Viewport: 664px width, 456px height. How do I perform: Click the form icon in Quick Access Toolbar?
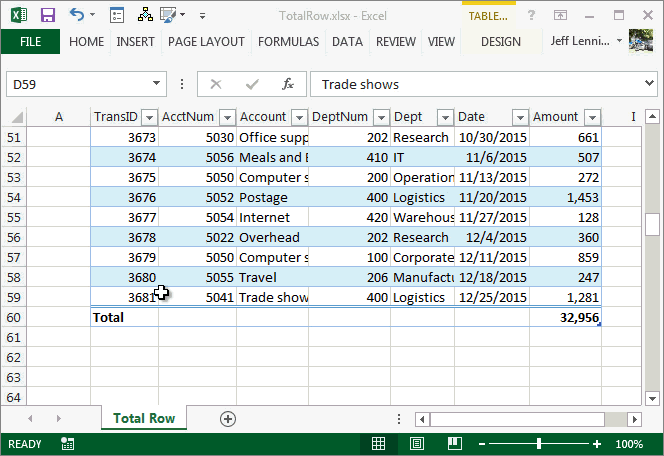[x=116, y=15]
